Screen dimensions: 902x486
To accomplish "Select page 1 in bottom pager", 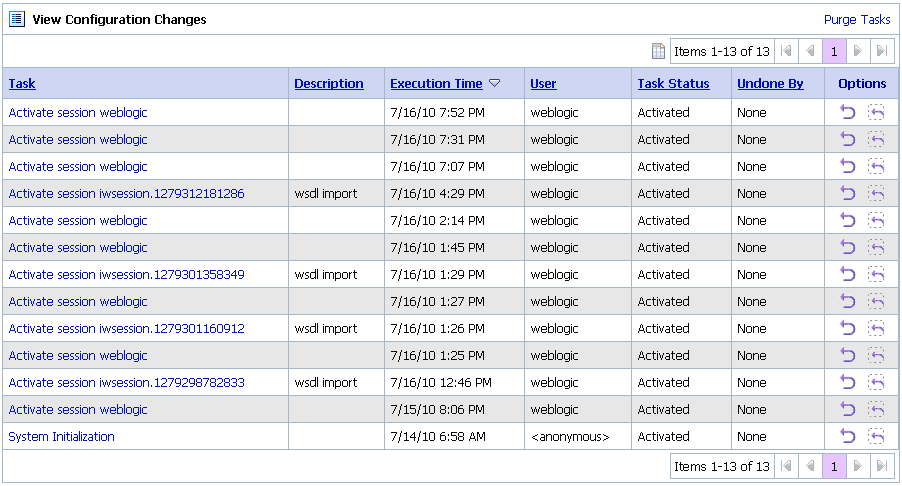I will pos(834,466).
